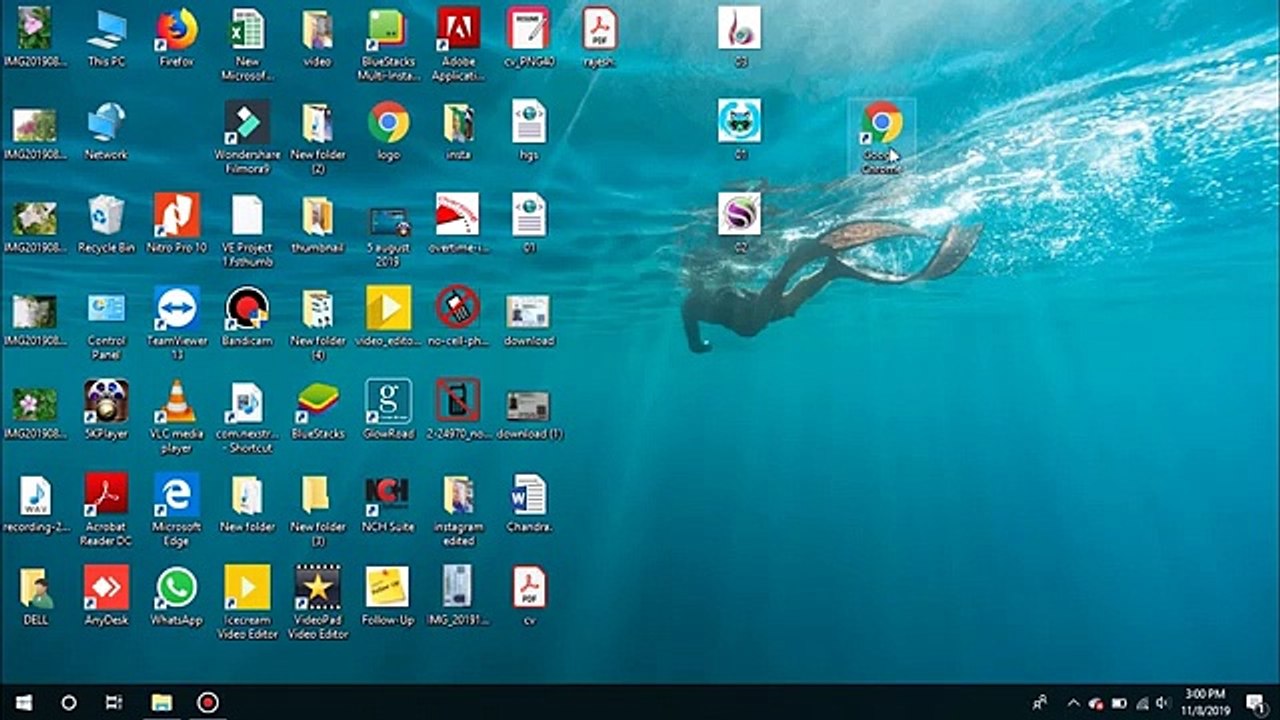The height and width of the screenshot is (720, 1280).
Task: Select the overtime image file
Action: coord(458,224)
